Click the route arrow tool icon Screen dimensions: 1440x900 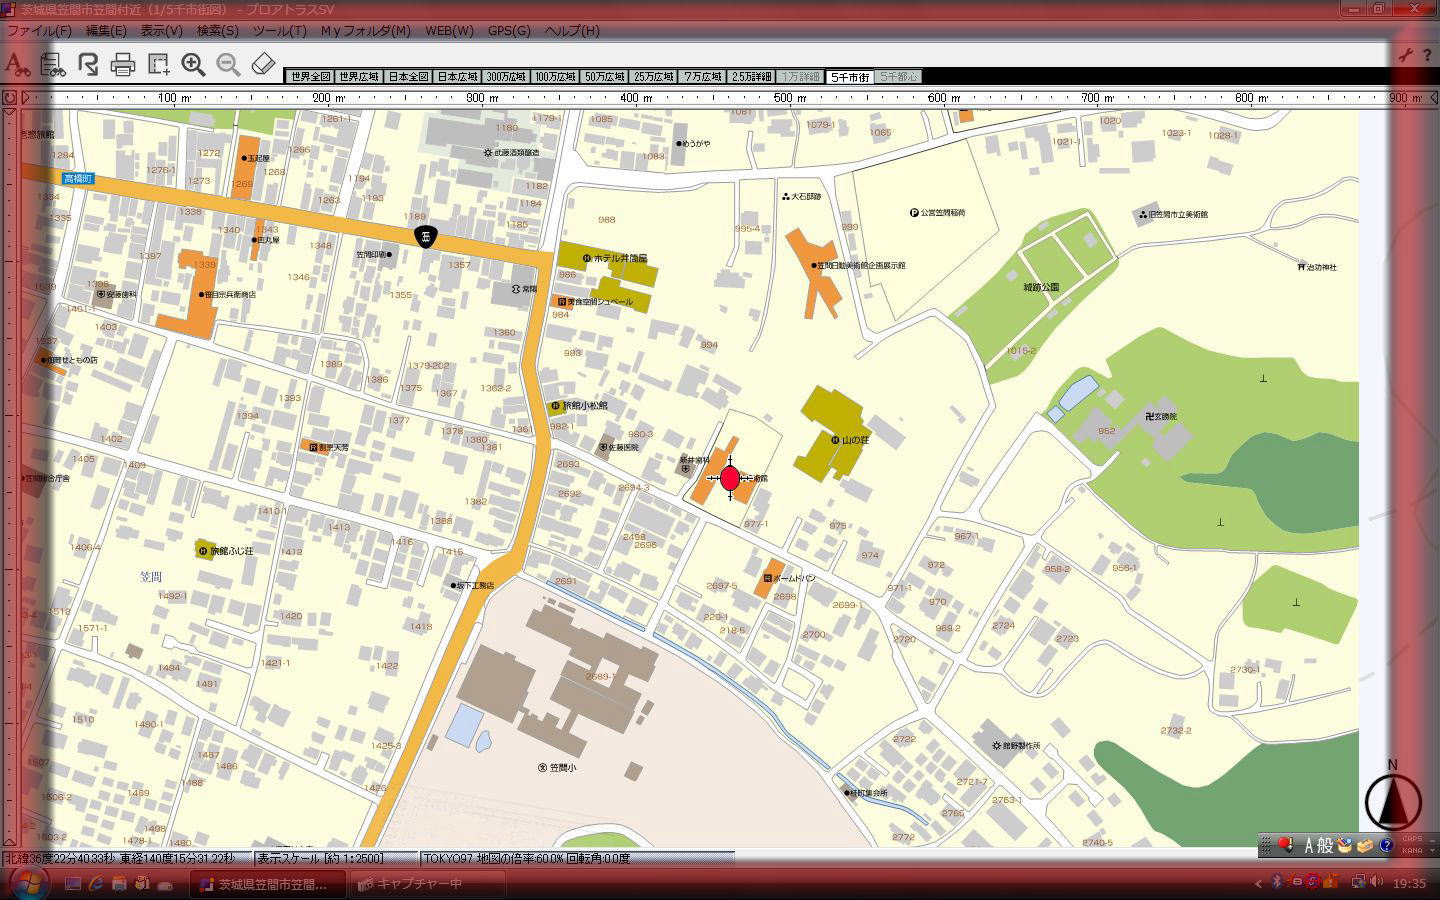pyautogui.click(x=88, y=65)
